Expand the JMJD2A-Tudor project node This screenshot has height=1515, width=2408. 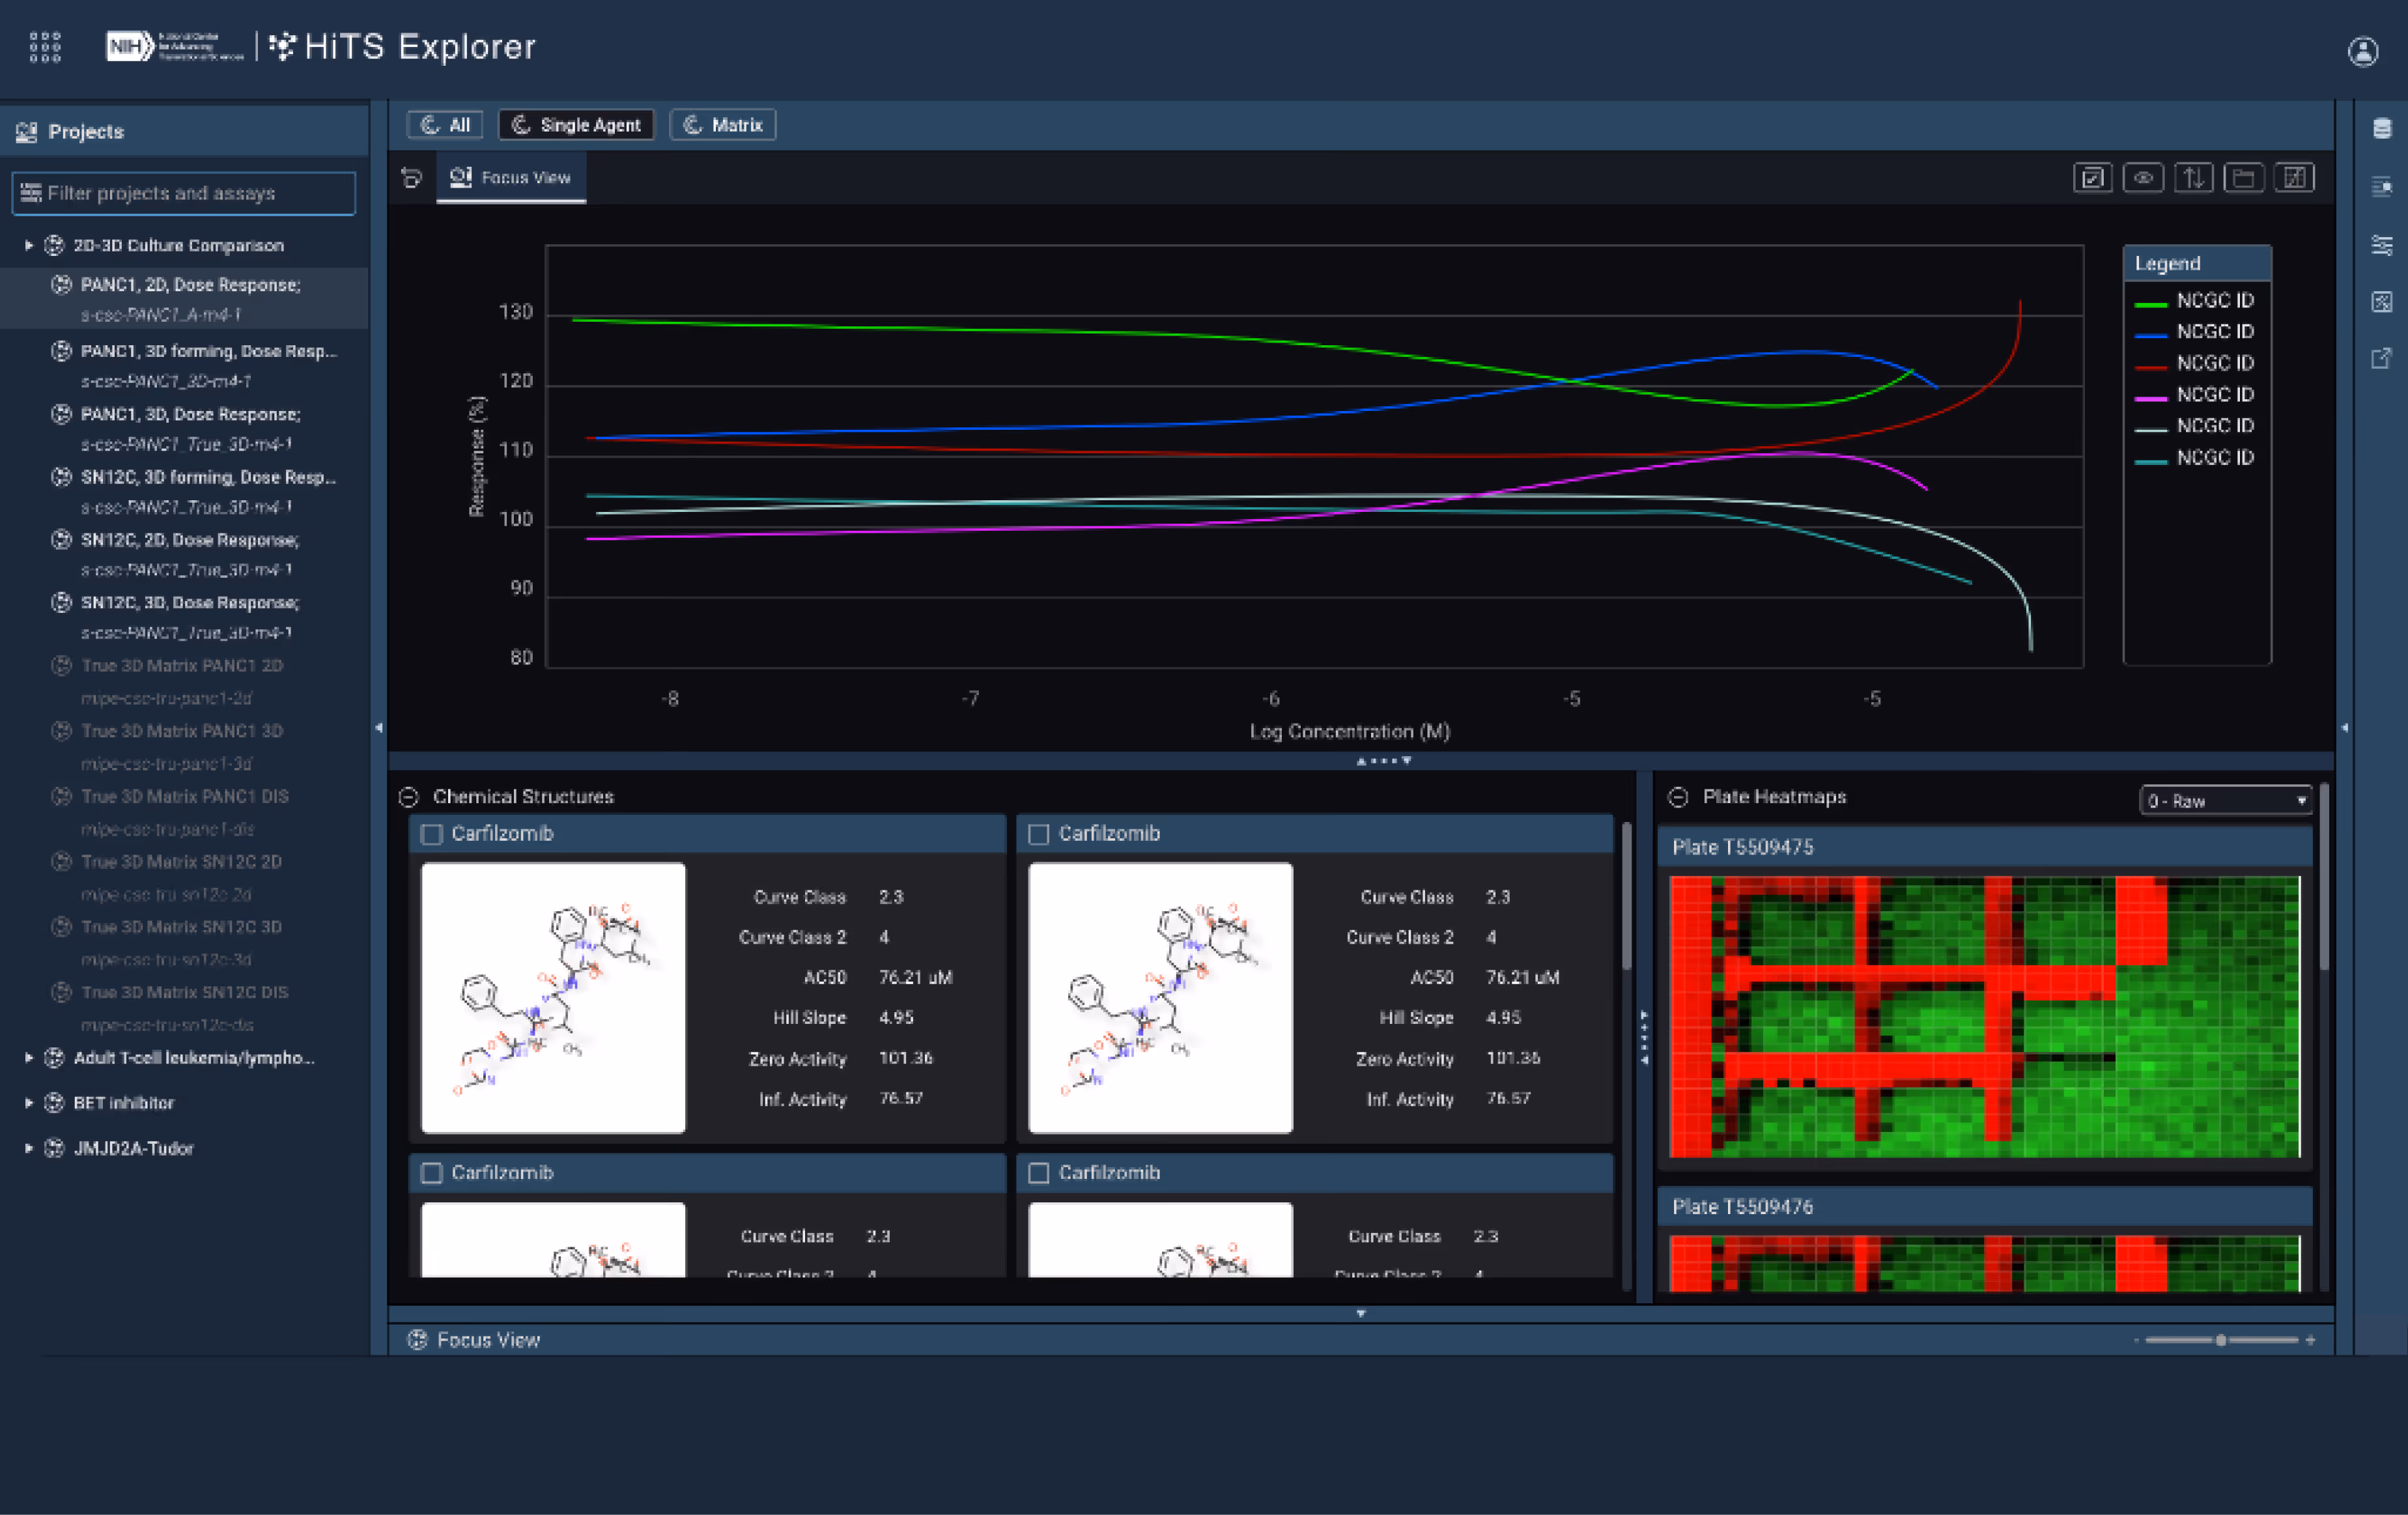(29, 1148)
